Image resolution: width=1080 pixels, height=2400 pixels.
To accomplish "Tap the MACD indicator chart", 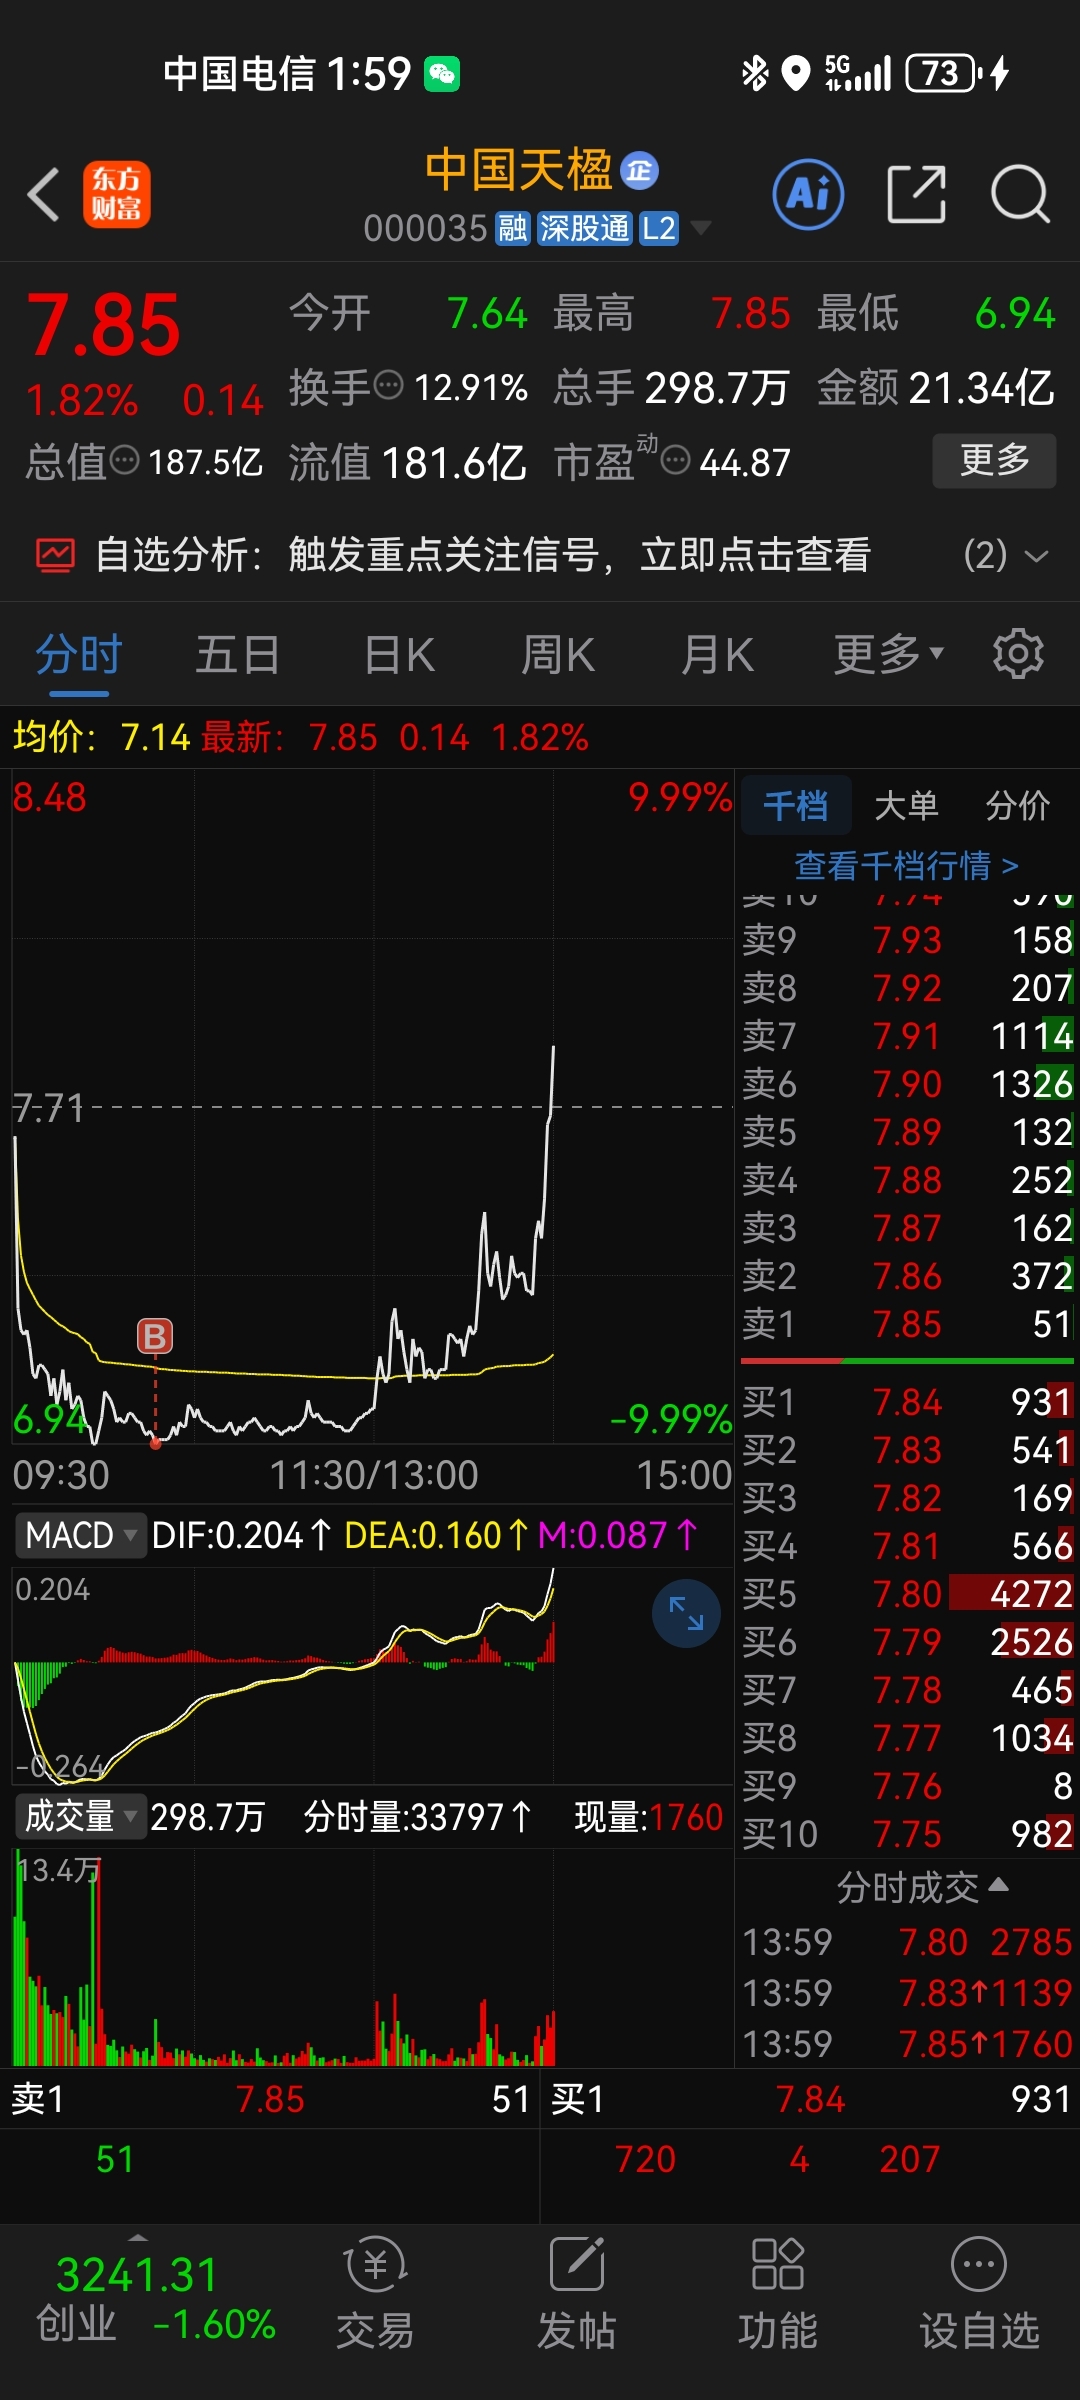I will (372, 1674).
